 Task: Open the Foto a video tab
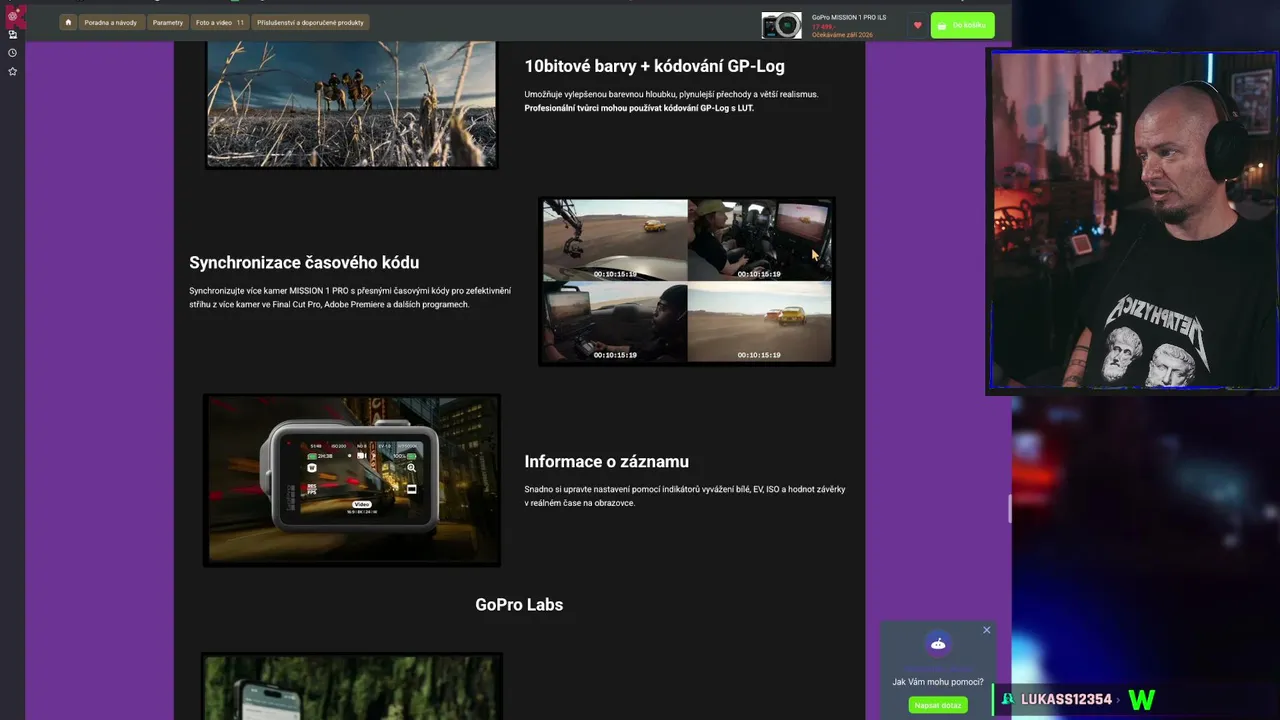point(220,22)
